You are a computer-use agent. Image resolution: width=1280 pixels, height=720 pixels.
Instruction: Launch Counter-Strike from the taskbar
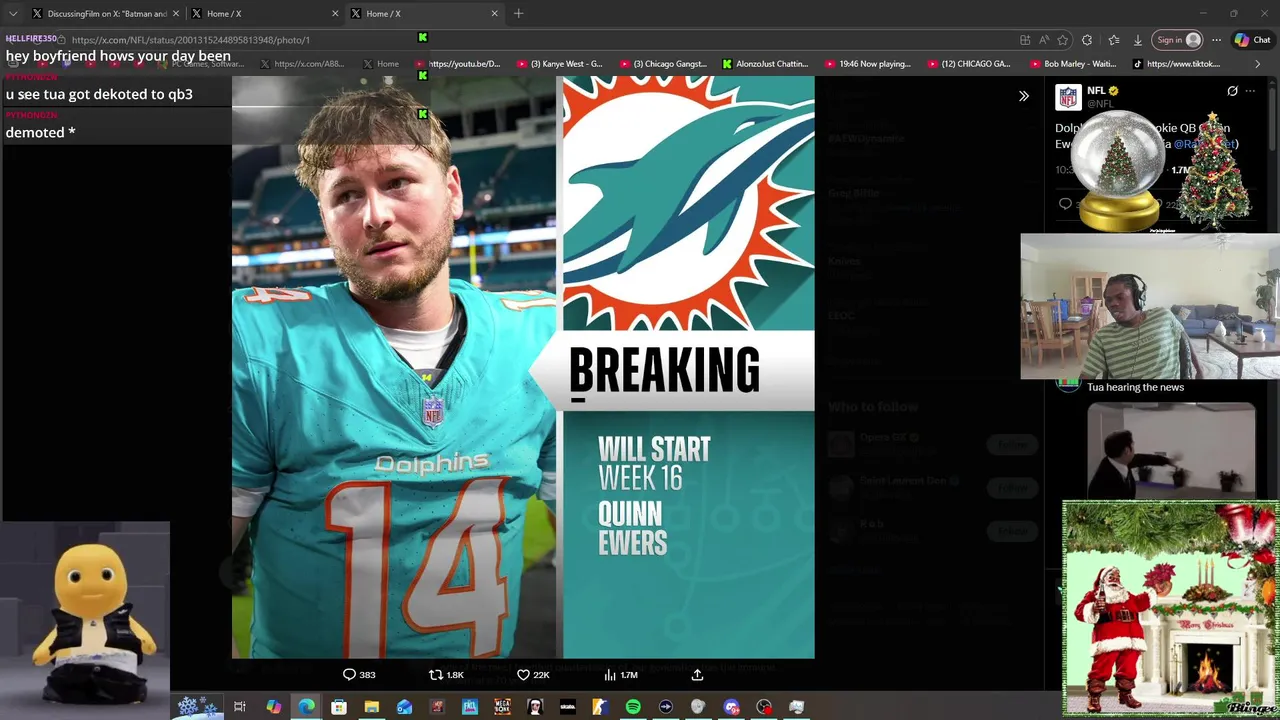[x=600, y=707]
